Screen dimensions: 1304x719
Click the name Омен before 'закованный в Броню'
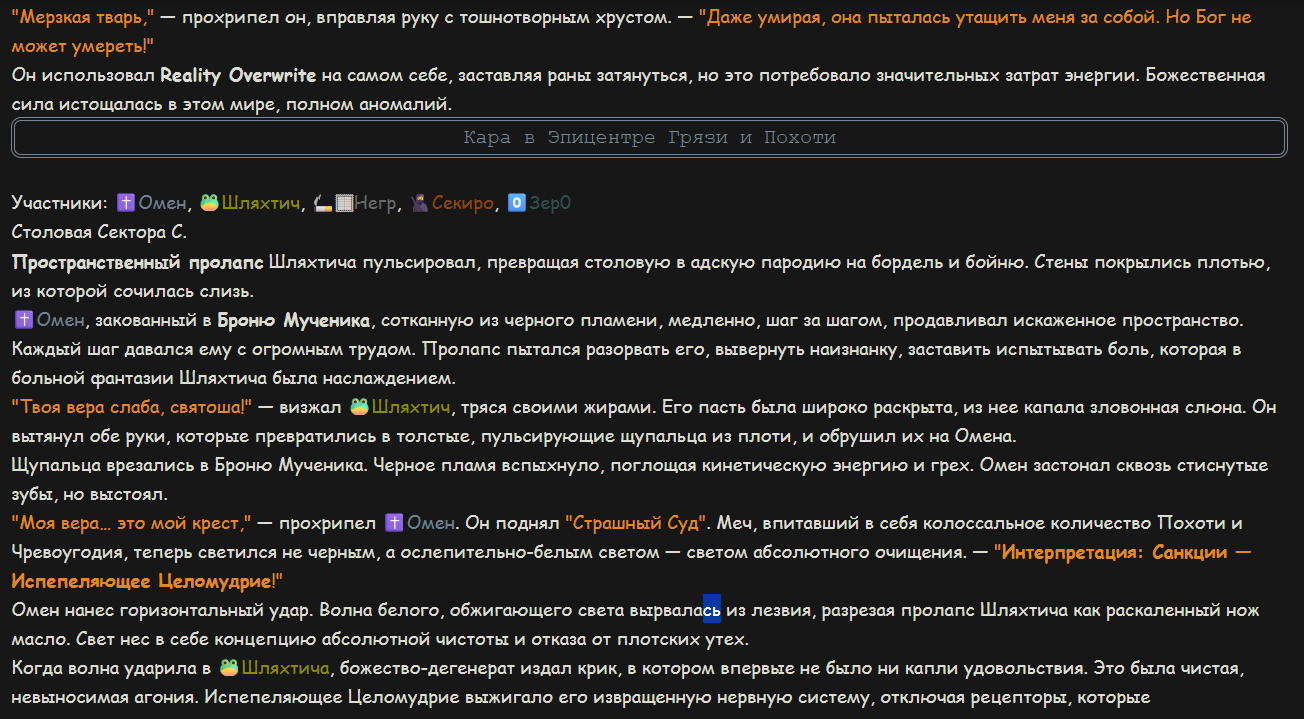coord(59,320)
